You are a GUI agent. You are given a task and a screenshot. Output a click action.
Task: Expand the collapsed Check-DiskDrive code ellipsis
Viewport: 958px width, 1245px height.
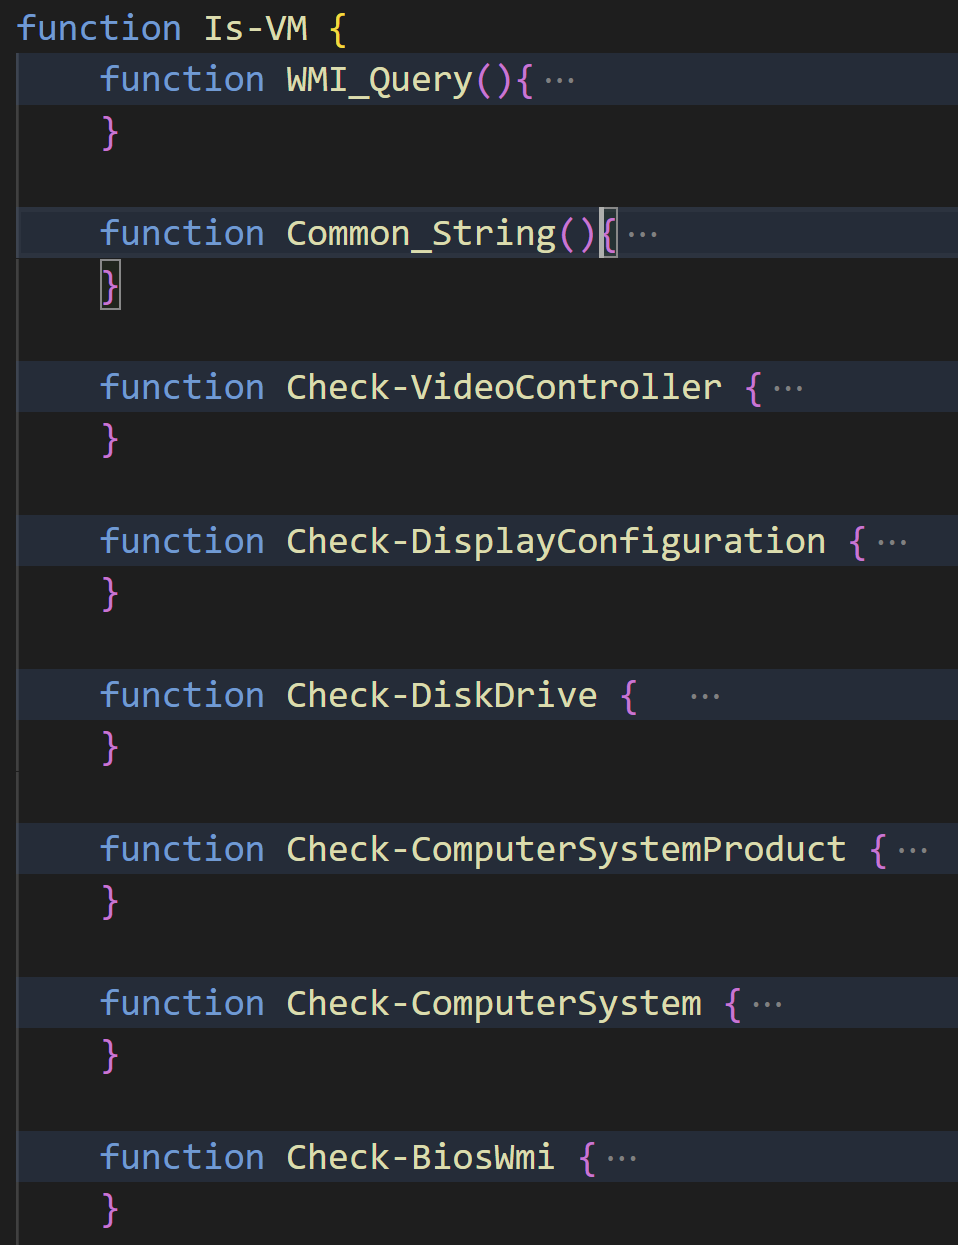(705, 697)
